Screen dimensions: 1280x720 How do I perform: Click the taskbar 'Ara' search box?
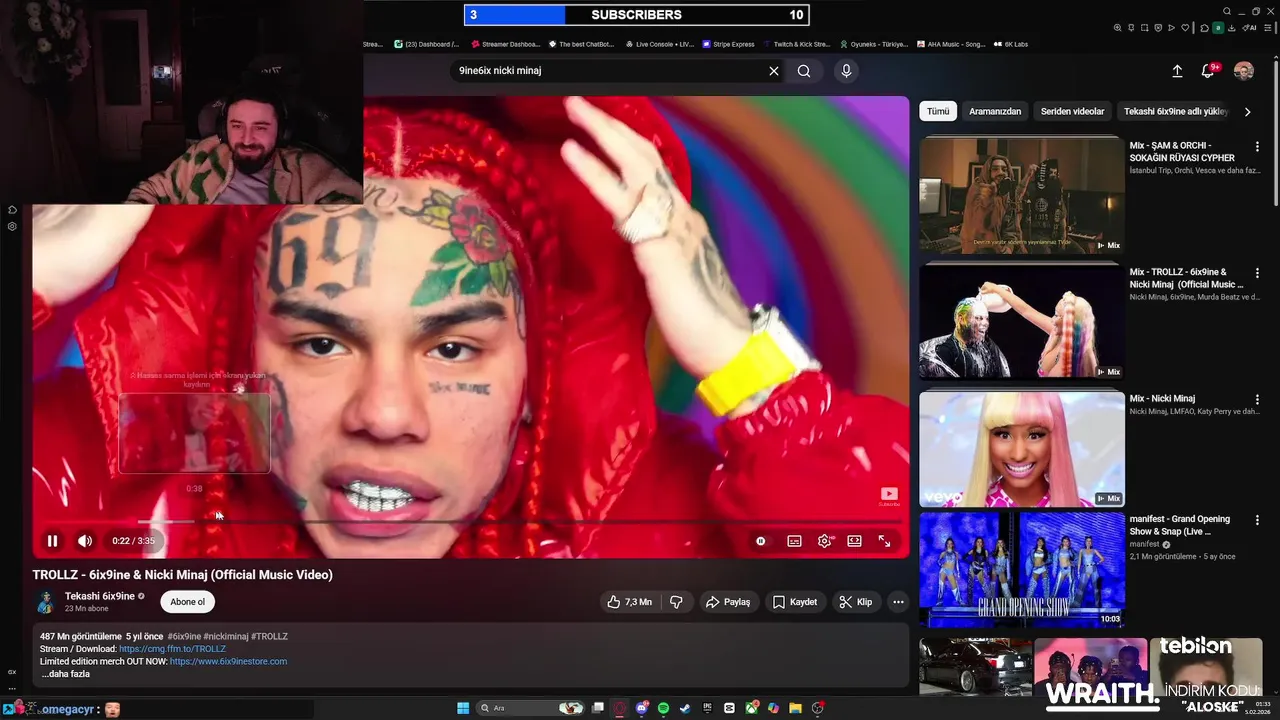tap(530, 708)
